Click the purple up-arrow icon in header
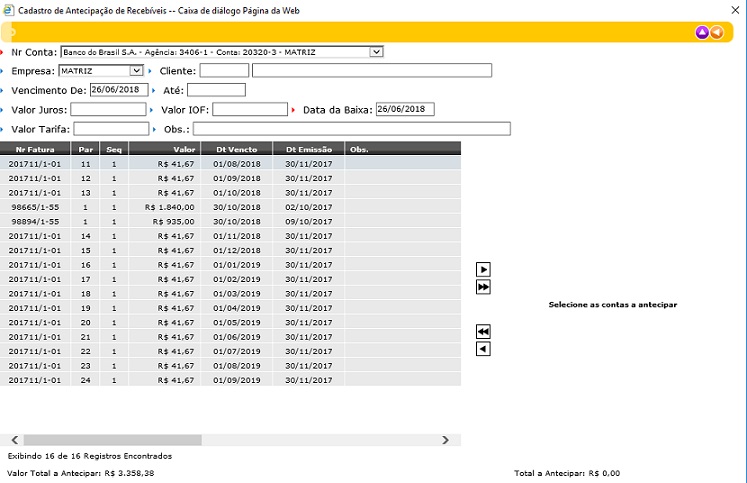 pos(703,32)
